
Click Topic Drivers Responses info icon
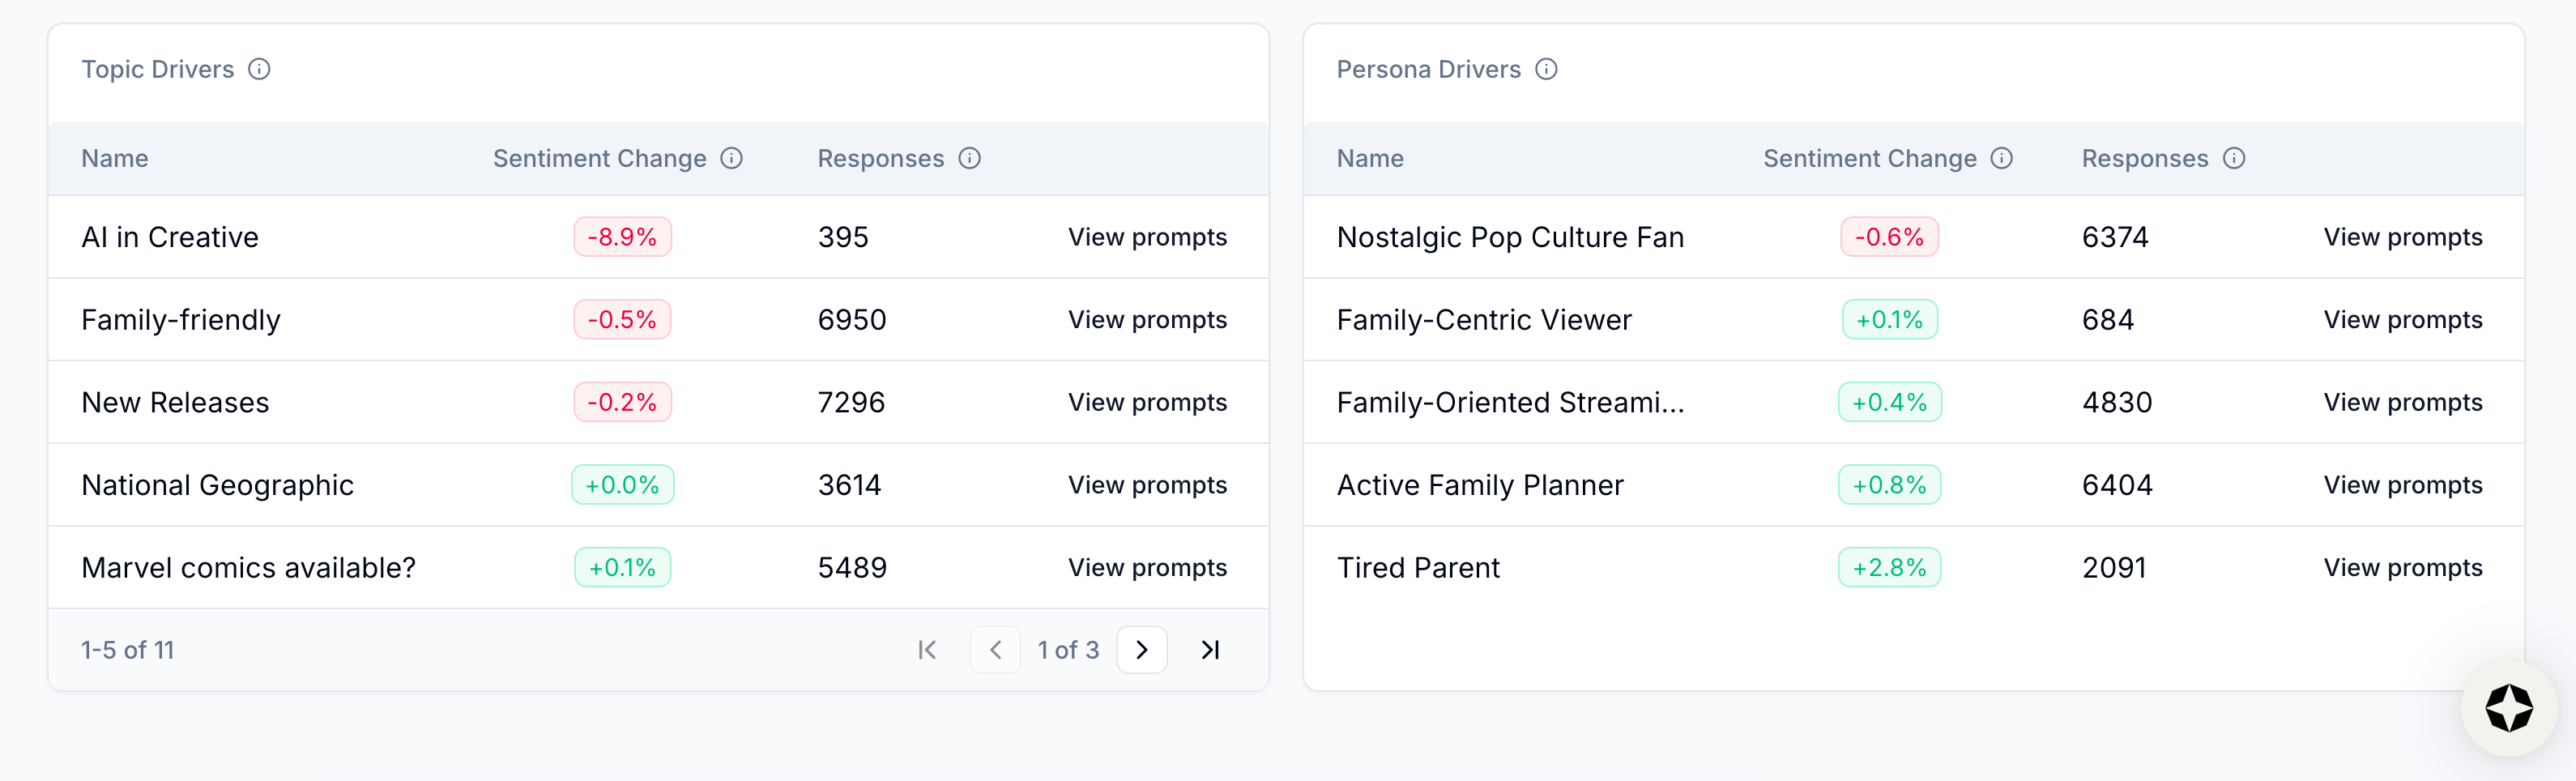pos(969,158)
